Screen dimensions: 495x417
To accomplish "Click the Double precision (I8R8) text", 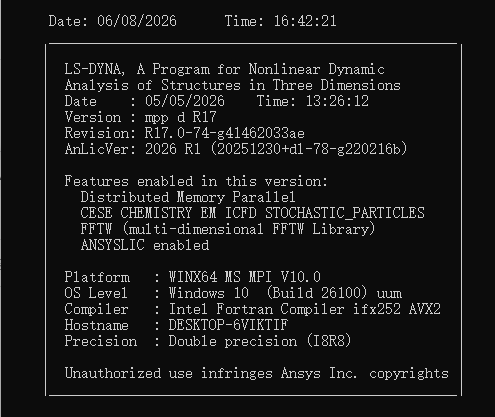I will [260, 341].
